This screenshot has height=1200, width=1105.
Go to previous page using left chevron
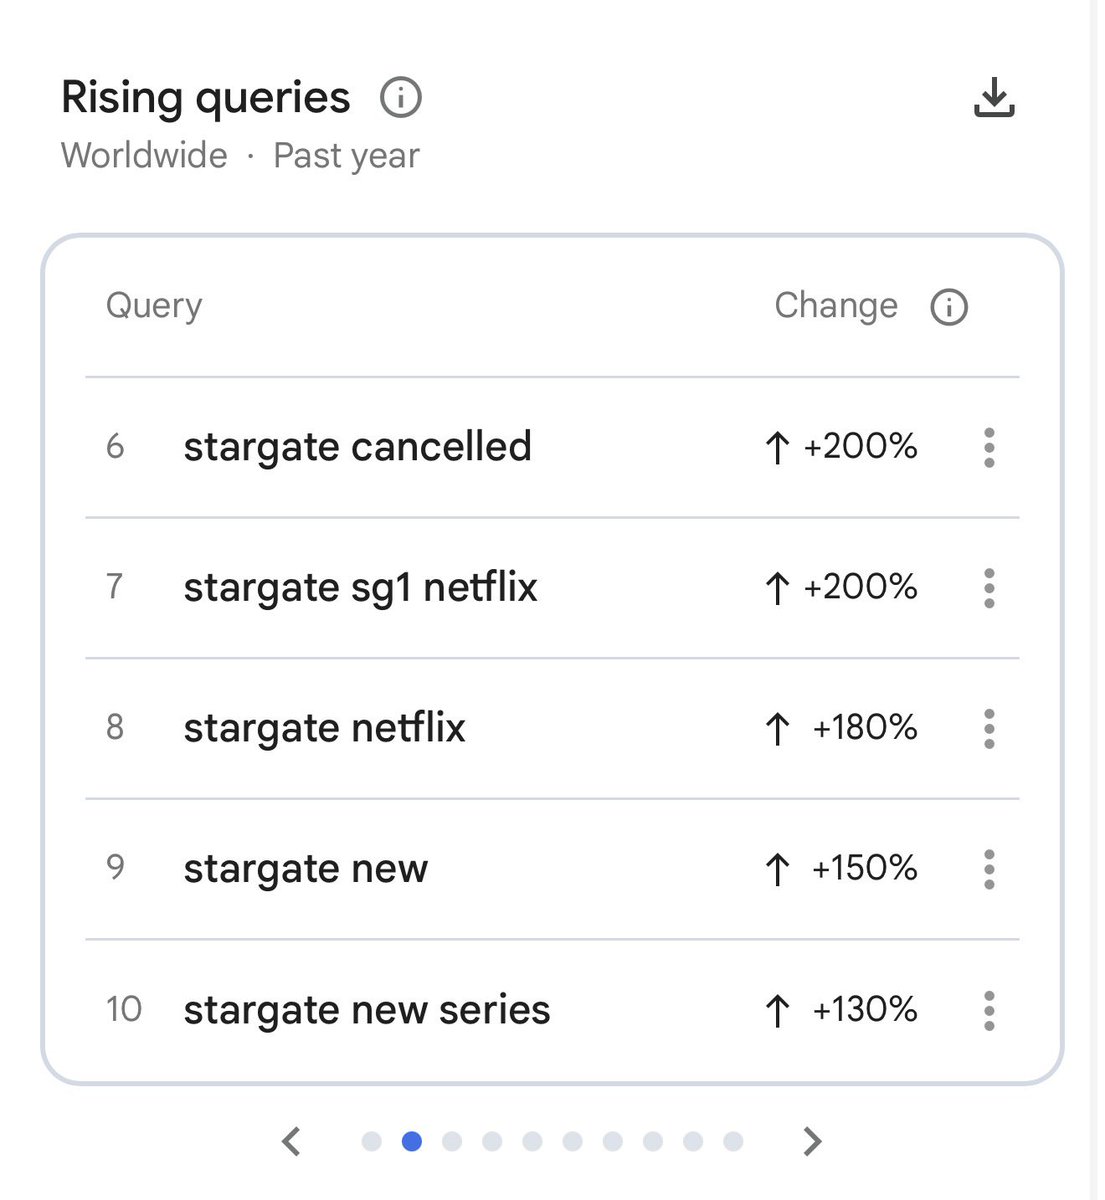click(x=291, y=1141)
